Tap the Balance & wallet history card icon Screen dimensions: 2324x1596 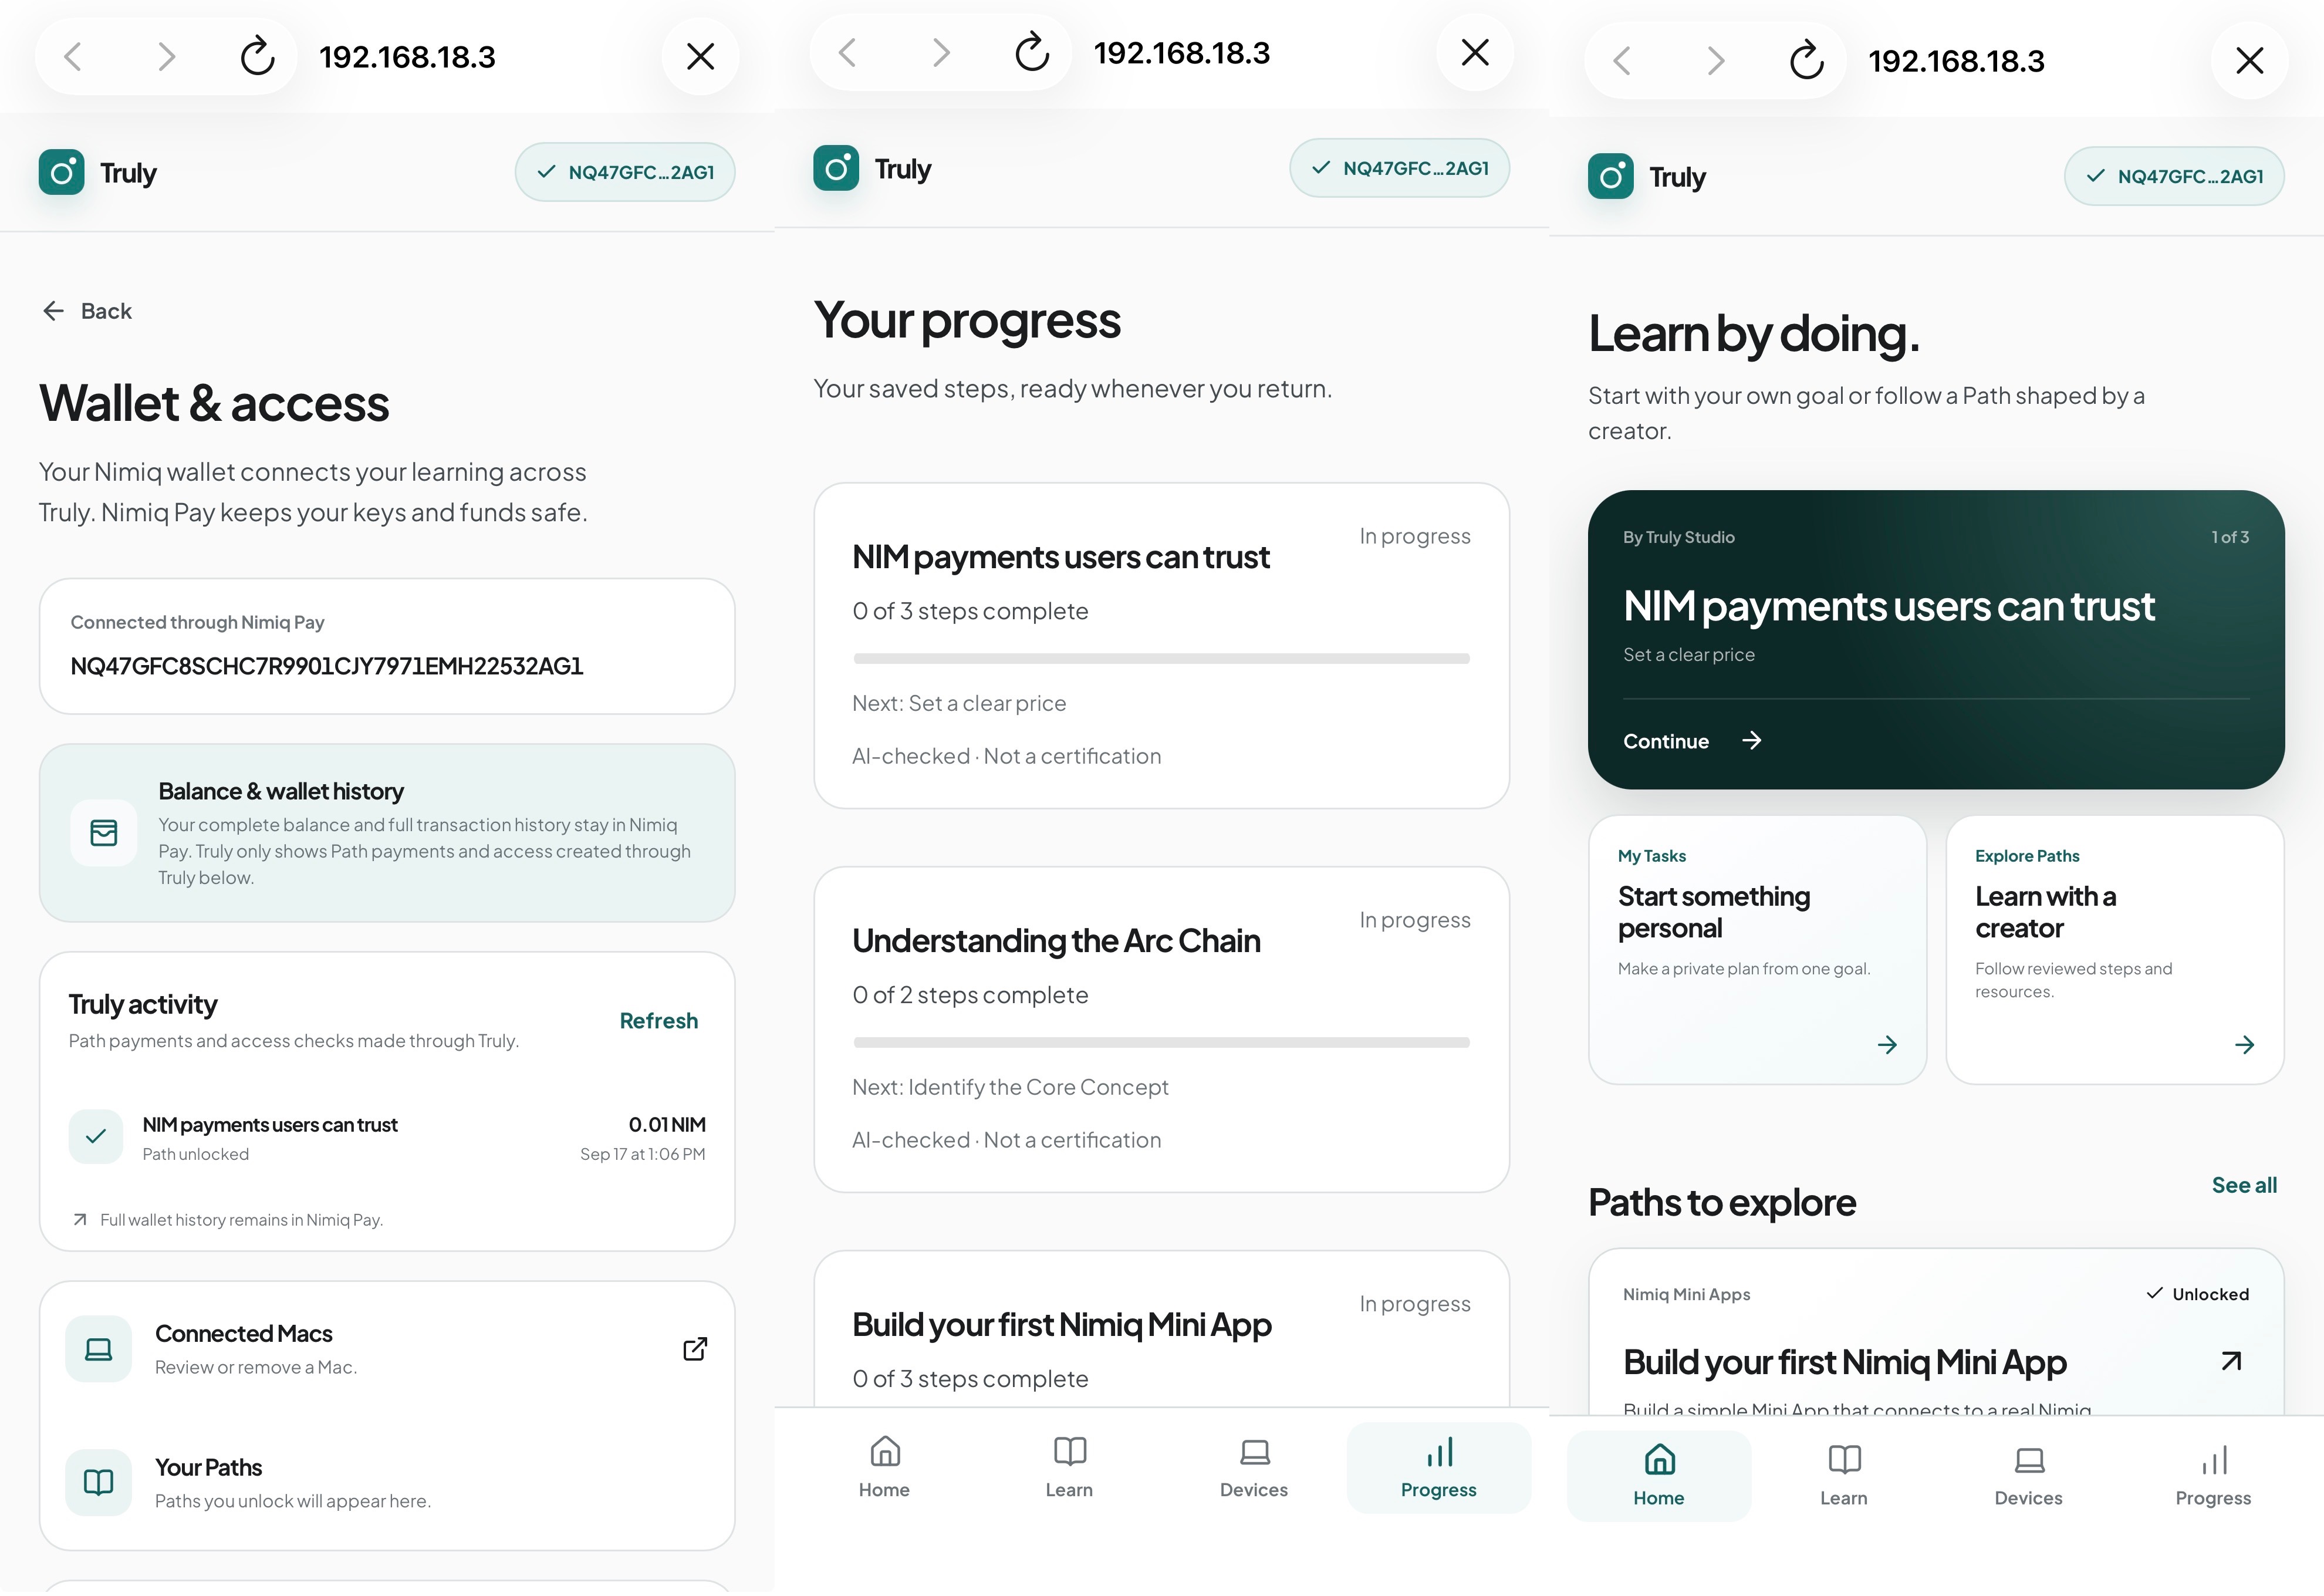[104, 833]
